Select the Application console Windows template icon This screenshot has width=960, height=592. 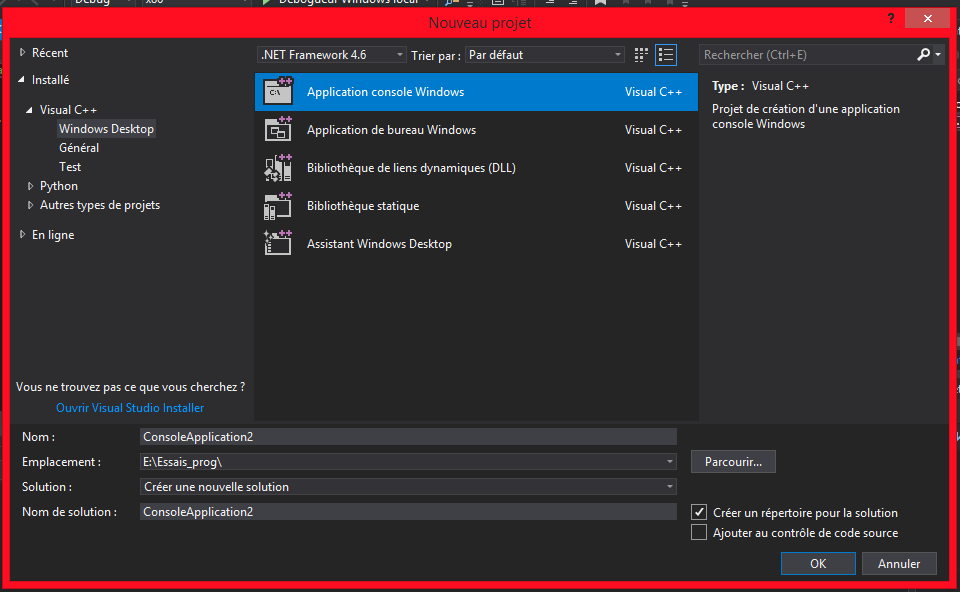tap(278, 92)
